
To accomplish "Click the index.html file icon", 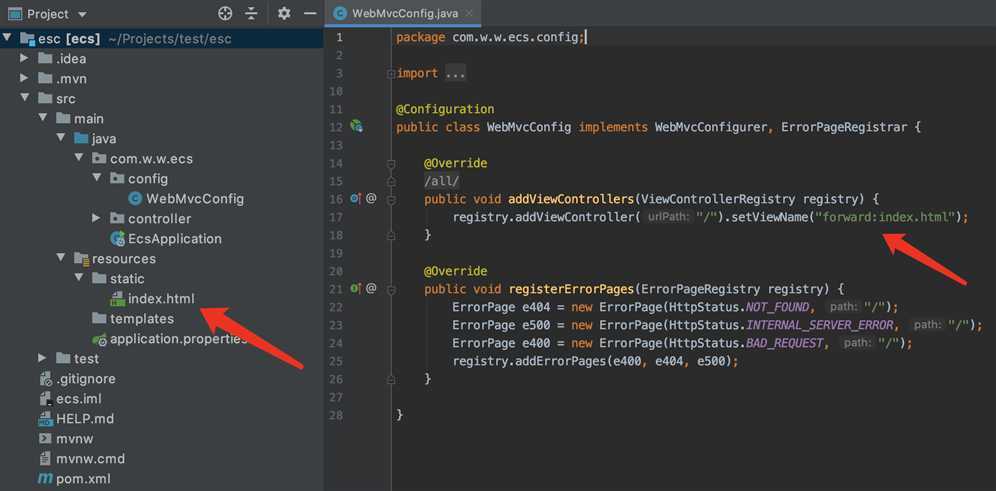I will [x=118, y=299].
